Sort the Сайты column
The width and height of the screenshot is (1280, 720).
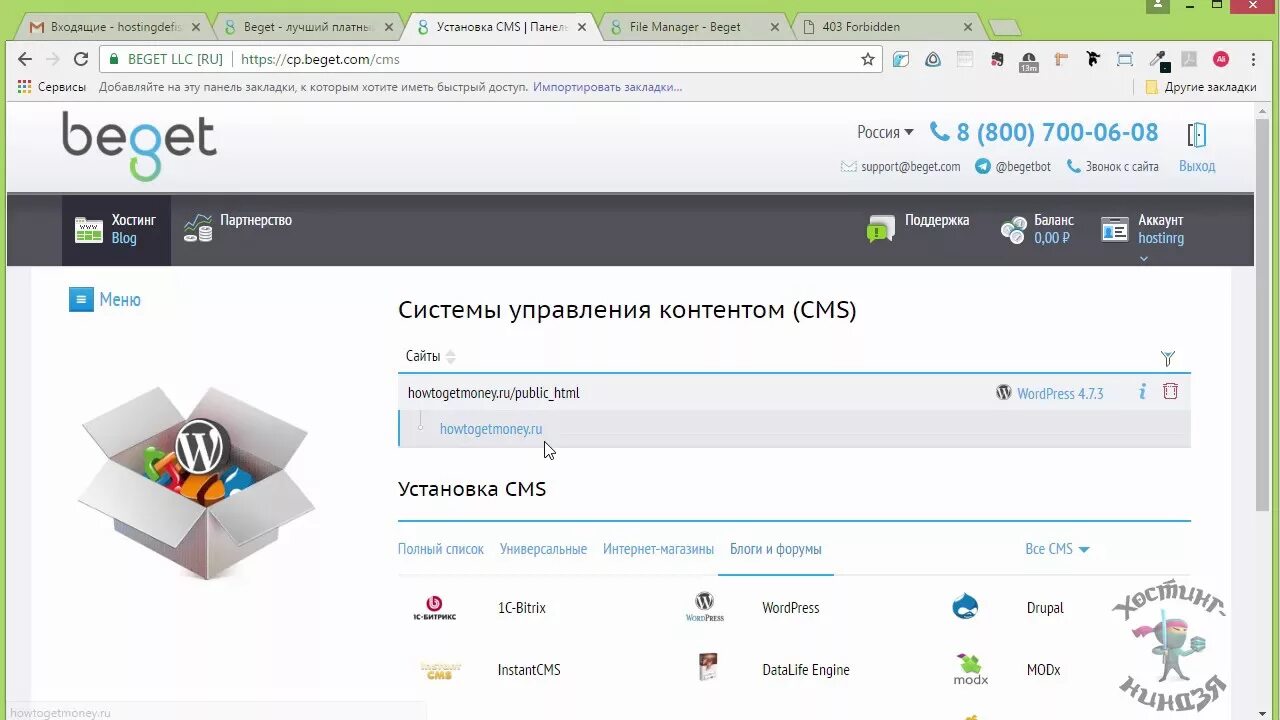[x=431, y=357]
